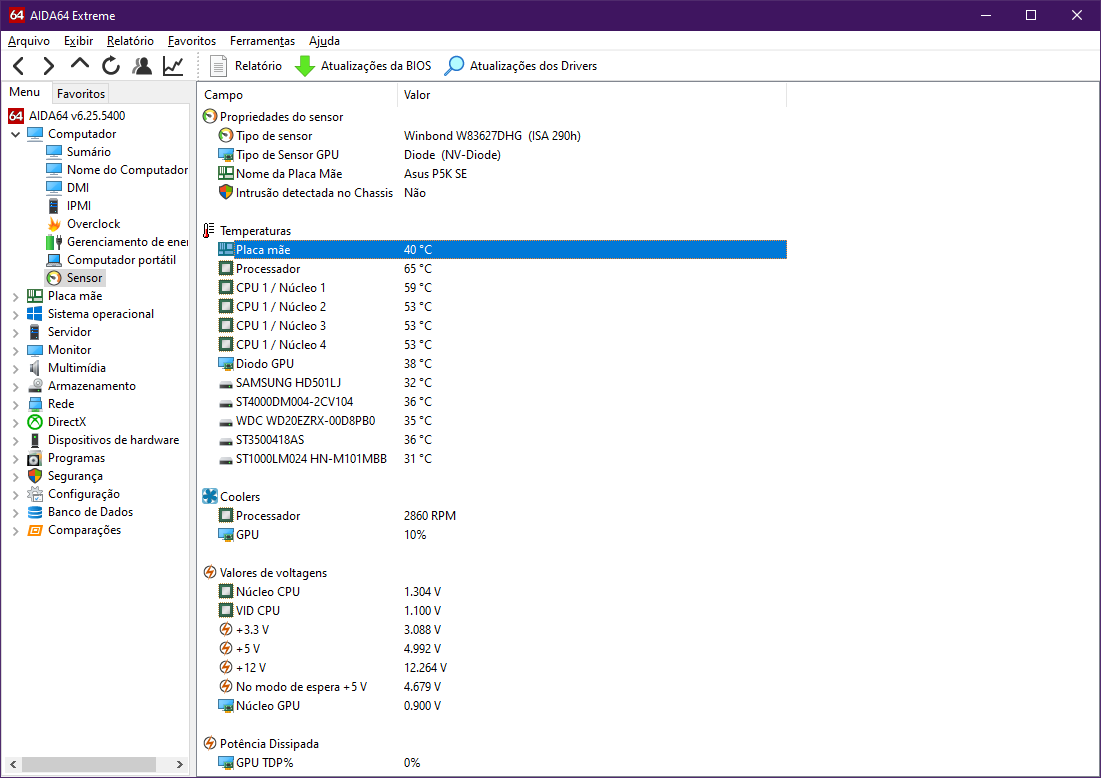Click the Overclock flame icon
1101x778 pixels.
(x=54, y=224)
